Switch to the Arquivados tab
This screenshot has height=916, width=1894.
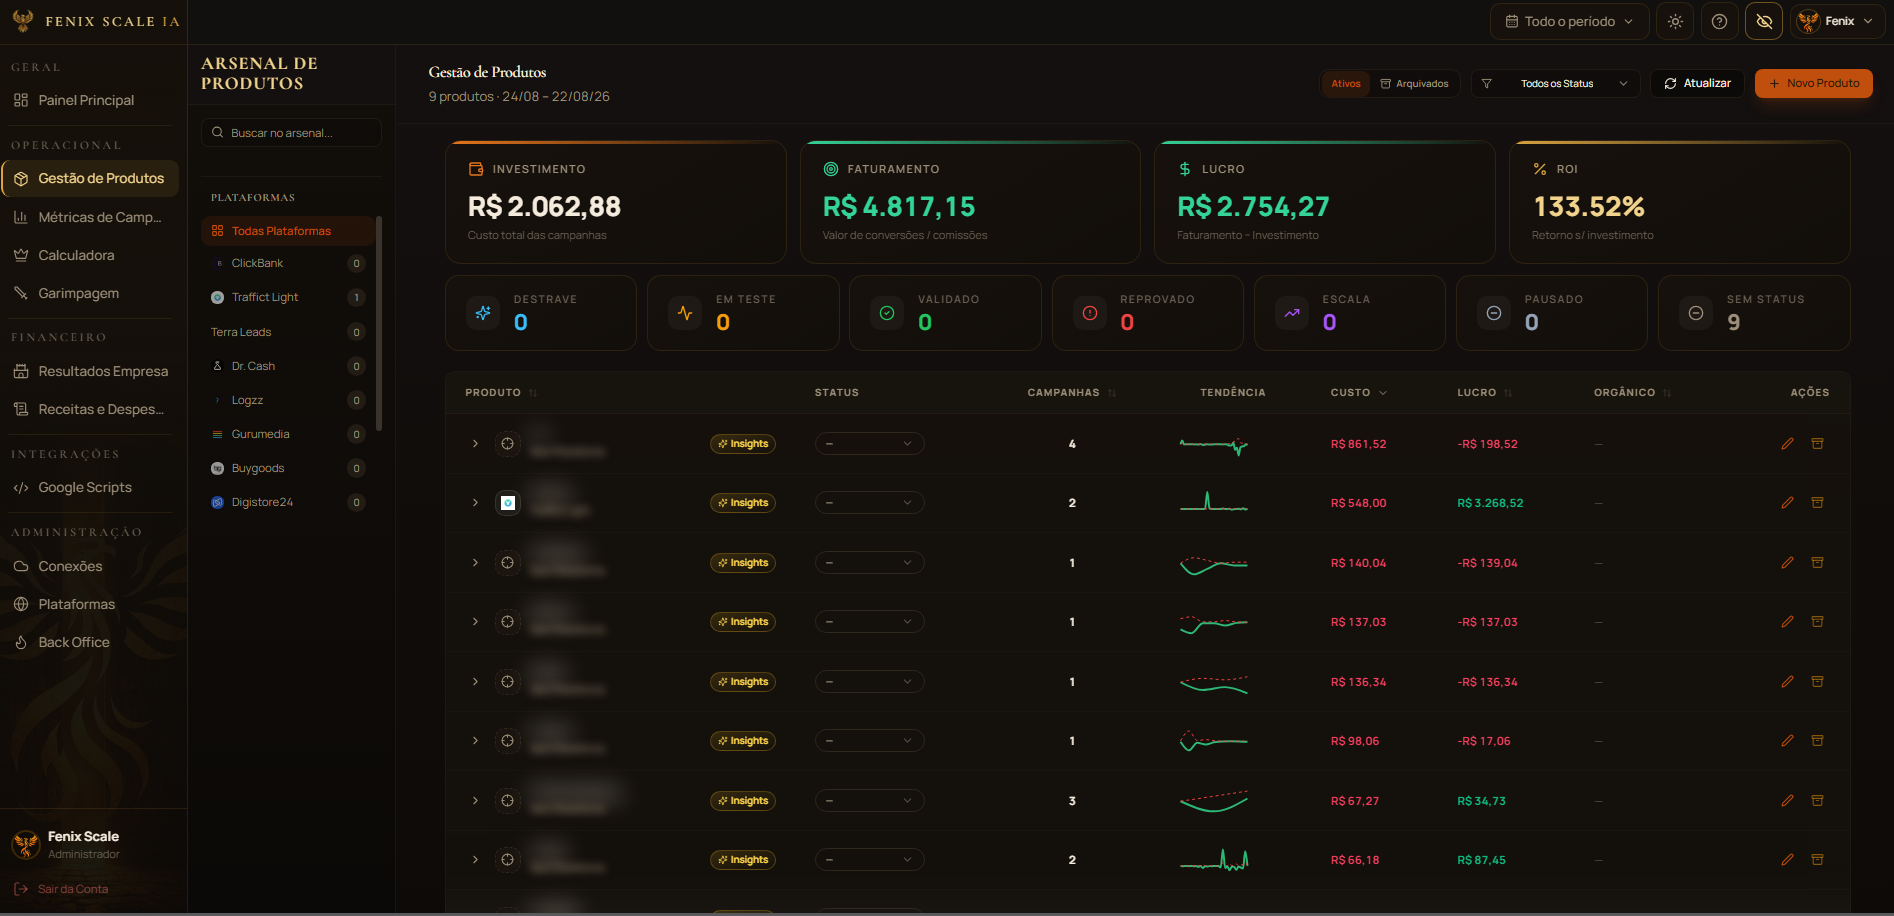1414,84
